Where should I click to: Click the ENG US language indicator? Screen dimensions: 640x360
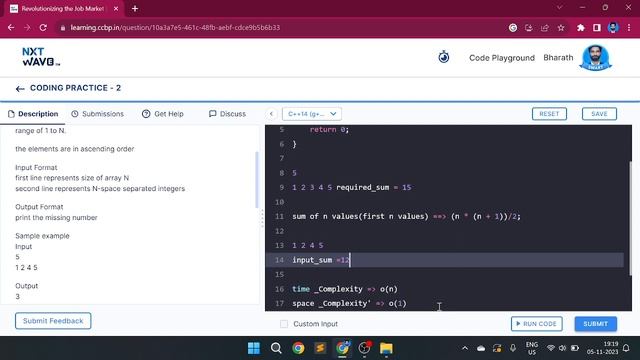pyautogui.click(x=531, y=348)
